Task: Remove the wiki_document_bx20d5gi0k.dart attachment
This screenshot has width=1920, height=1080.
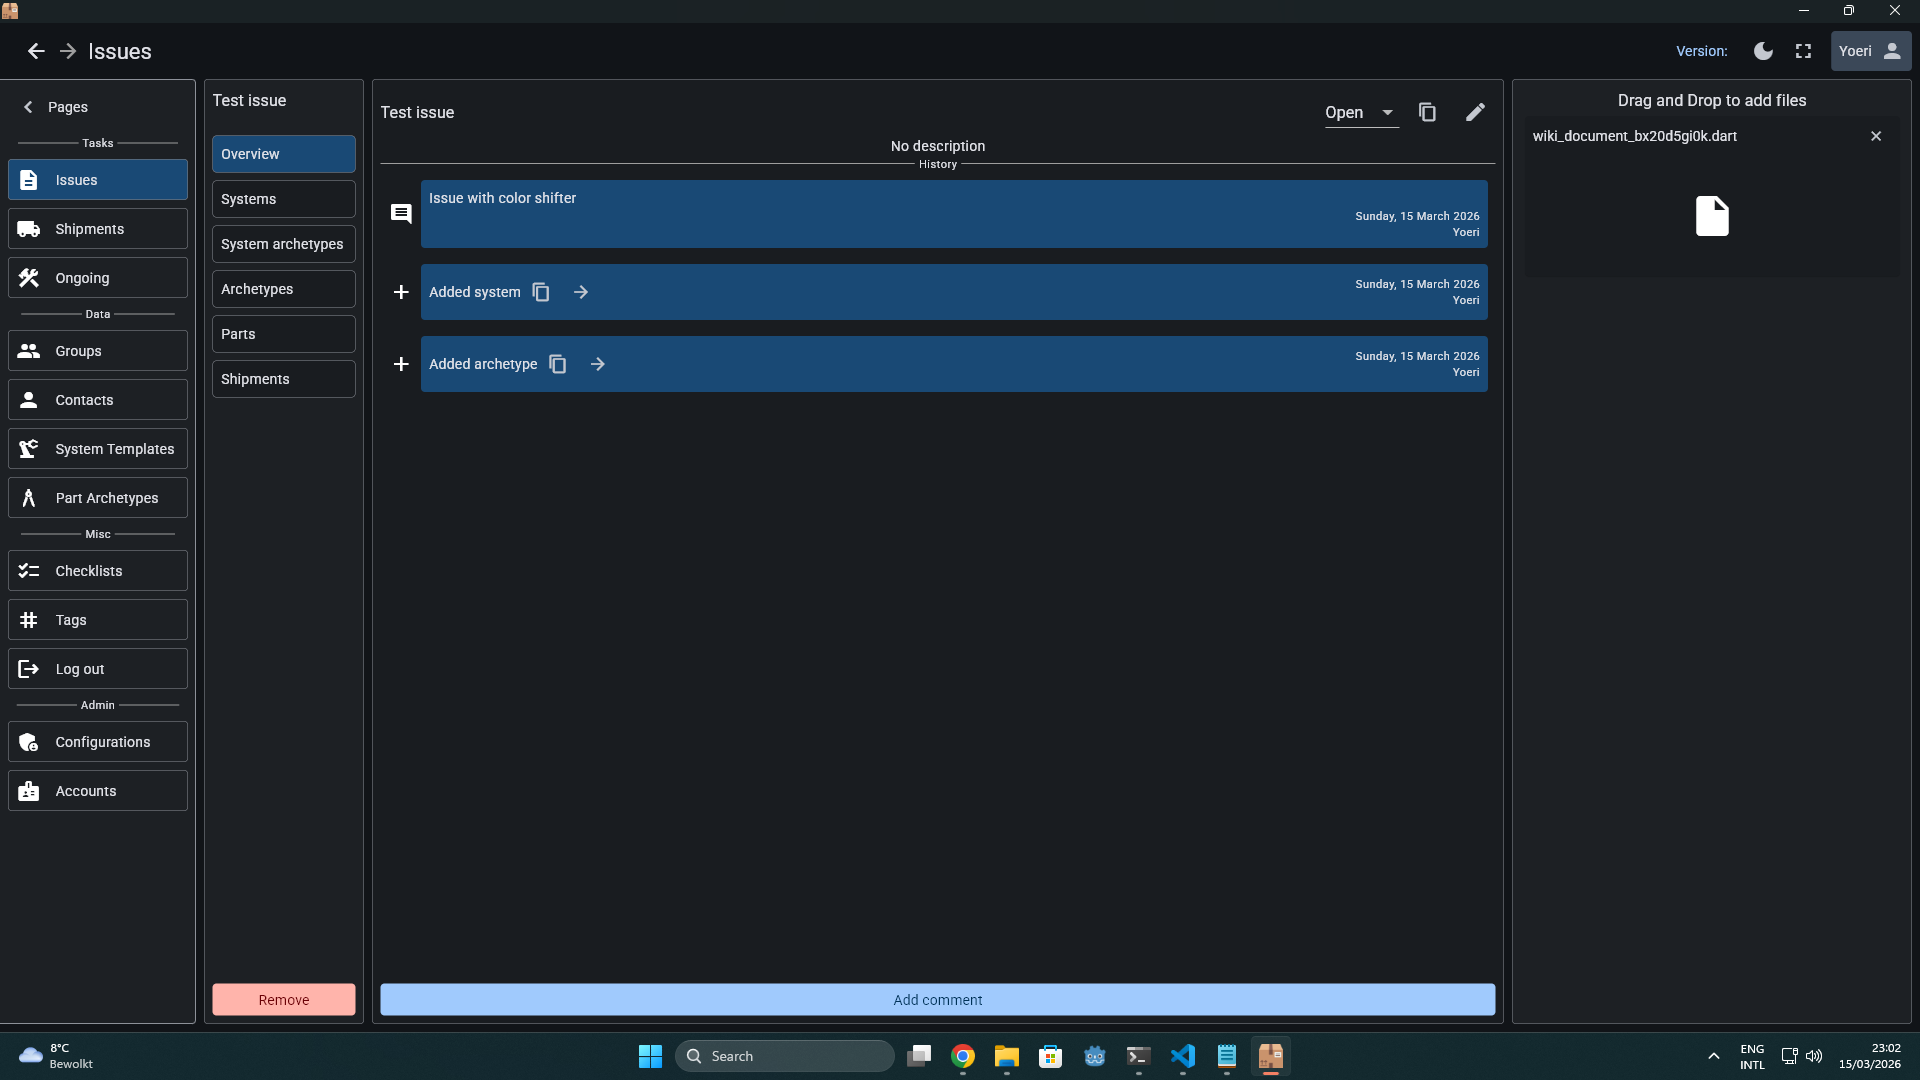Action: point(1876,136)
